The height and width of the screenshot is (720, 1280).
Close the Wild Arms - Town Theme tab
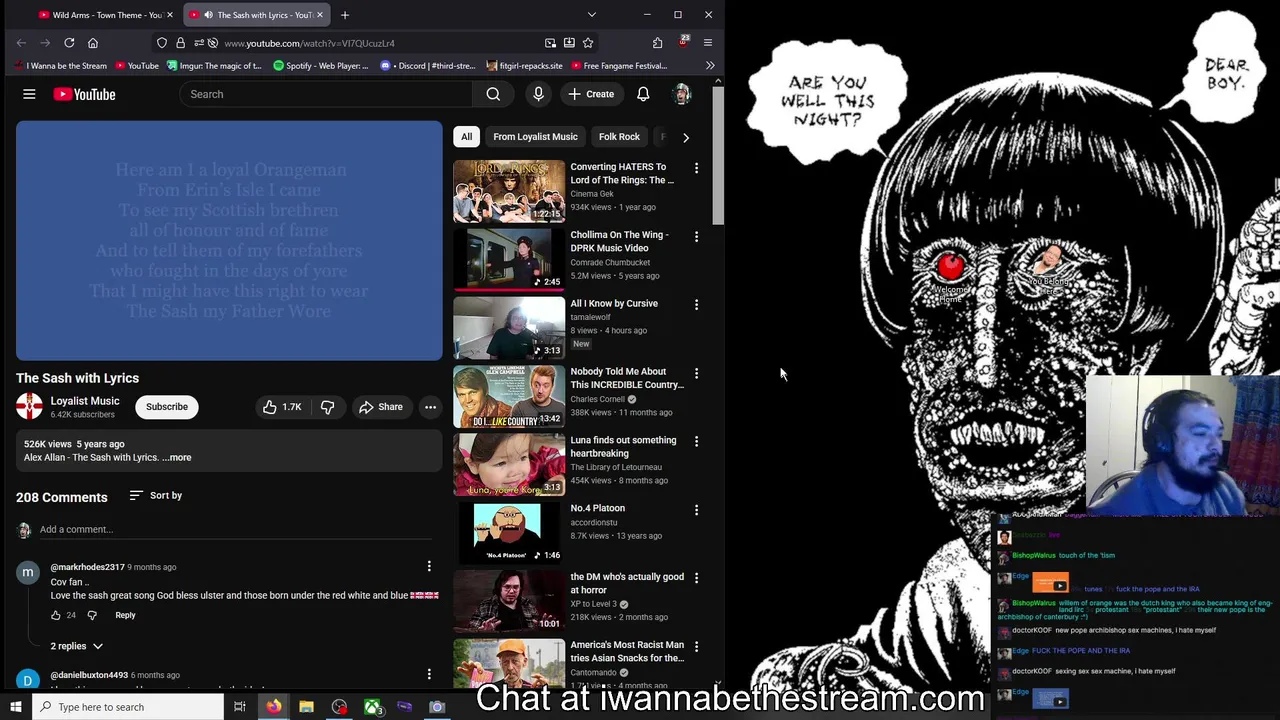click(x=170, y=15)
